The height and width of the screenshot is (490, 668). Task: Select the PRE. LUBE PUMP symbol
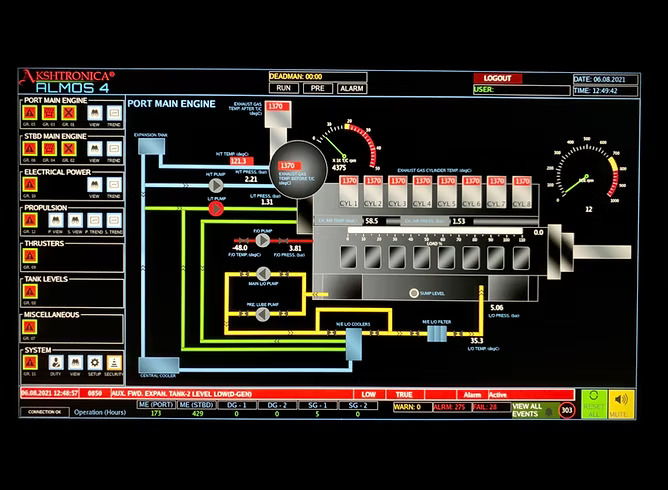point(263,314)
